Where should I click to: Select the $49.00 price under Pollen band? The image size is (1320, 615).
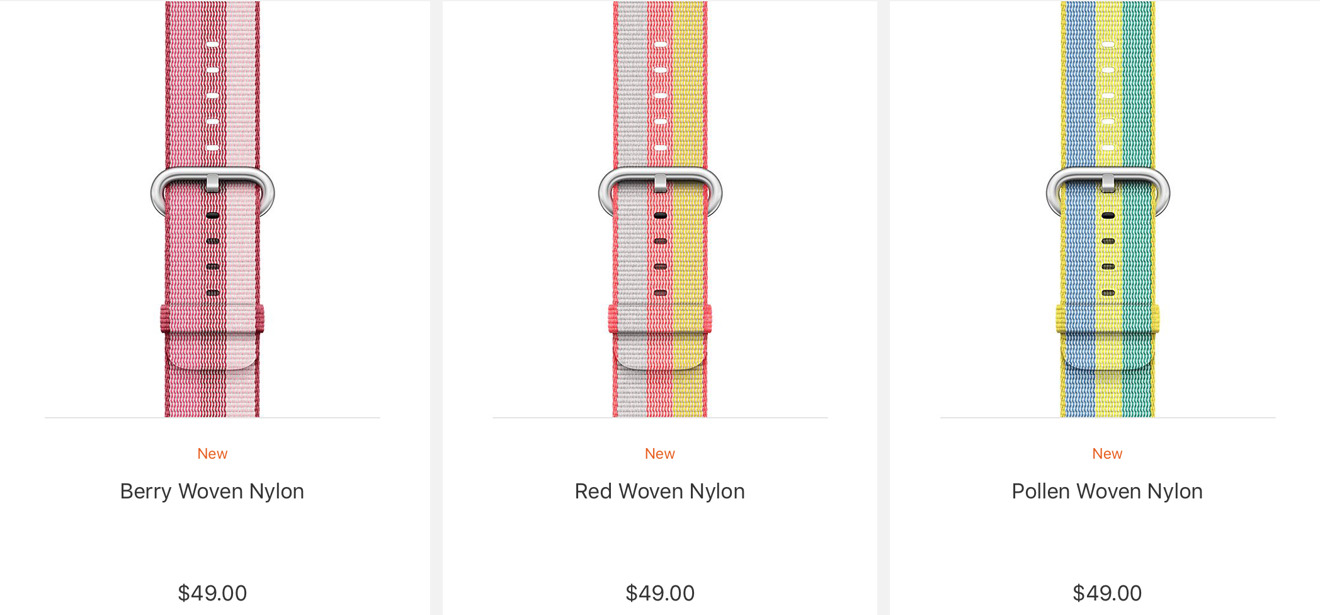[x=1107, y=593]
